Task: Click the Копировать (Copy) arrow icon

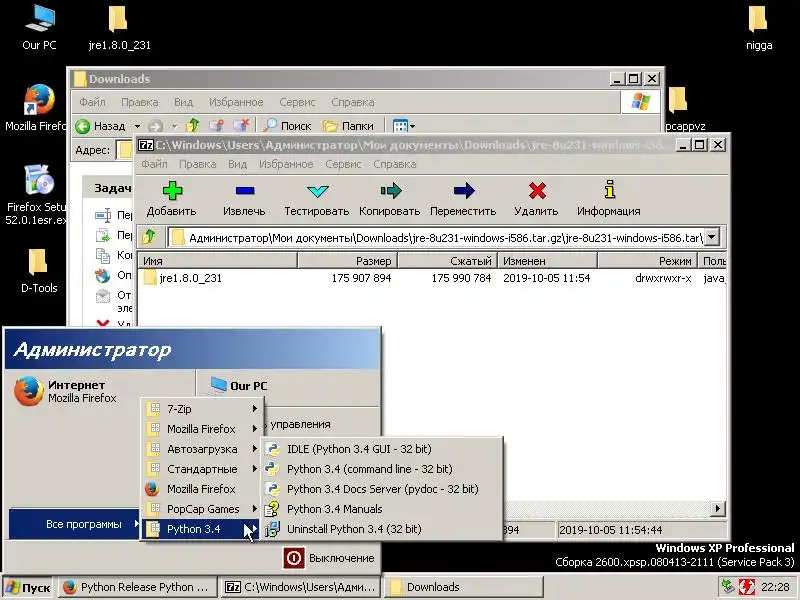Action: pos(391,191)
